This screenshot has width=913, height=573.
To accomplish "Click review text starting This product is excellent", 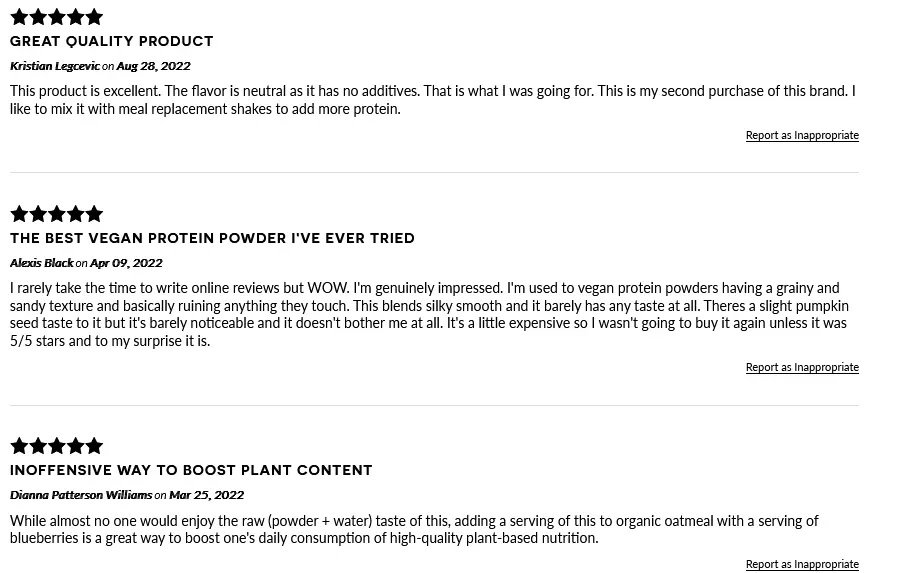I will (433, 100).
